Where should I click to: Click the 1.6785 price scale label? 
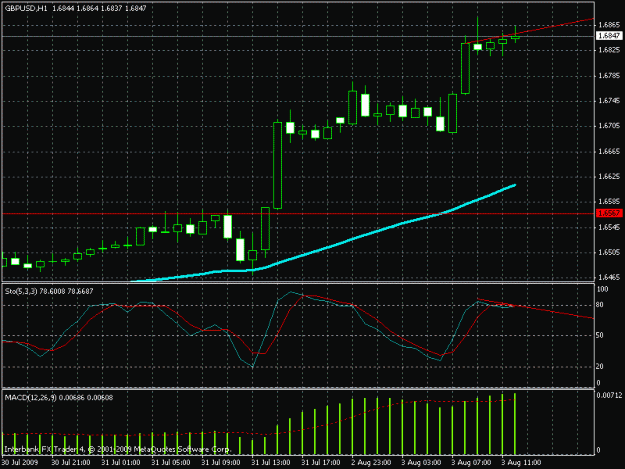click(x=609, y=75)
